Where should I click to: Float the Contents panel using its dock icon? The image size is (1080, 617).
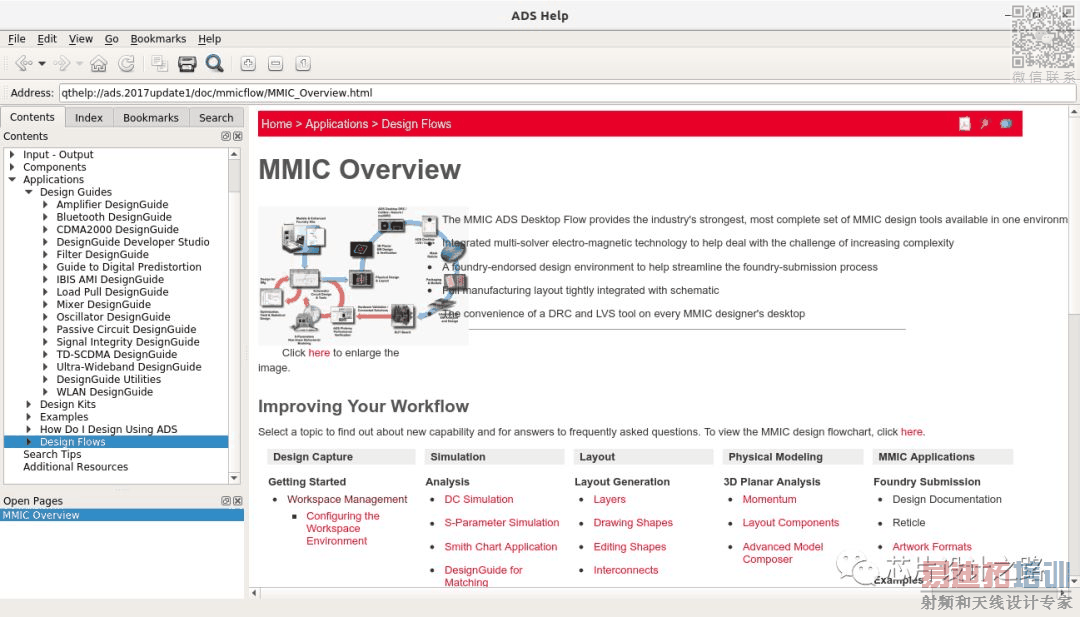225,136
